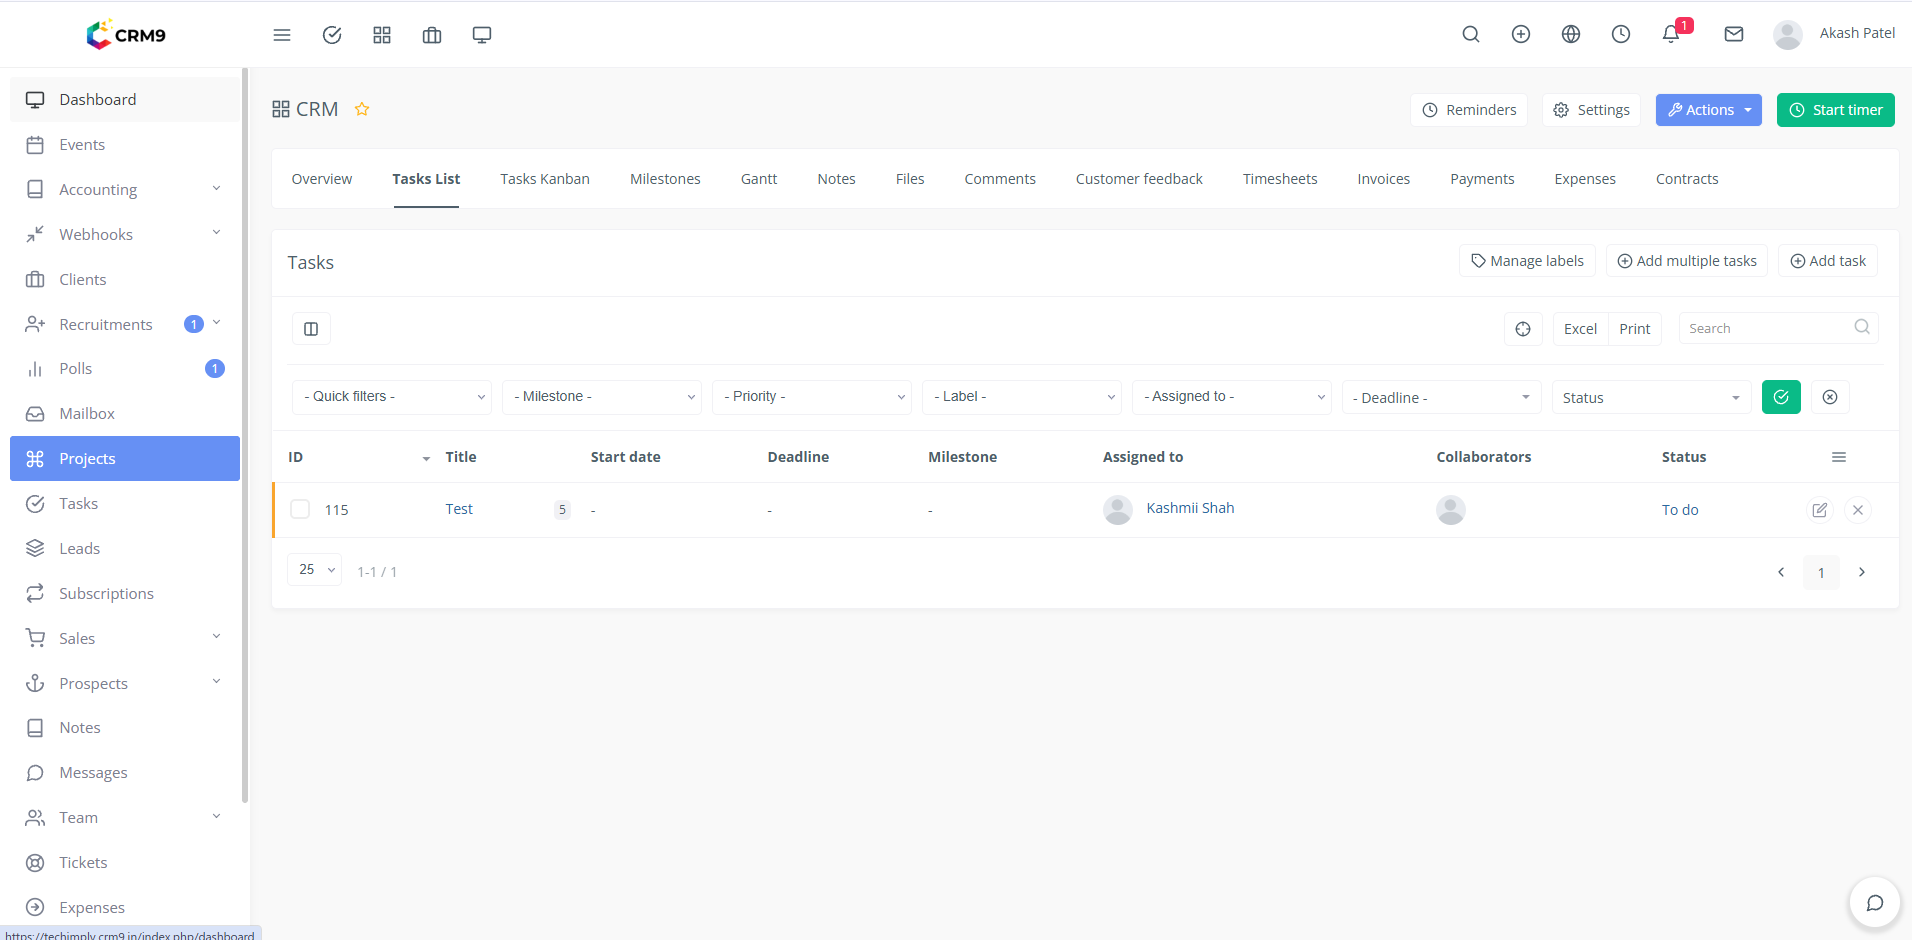Viewport: 1912px width, 940px height.
Task: Reset filters with the circled X icon
Action: [x=1830, y=397]
